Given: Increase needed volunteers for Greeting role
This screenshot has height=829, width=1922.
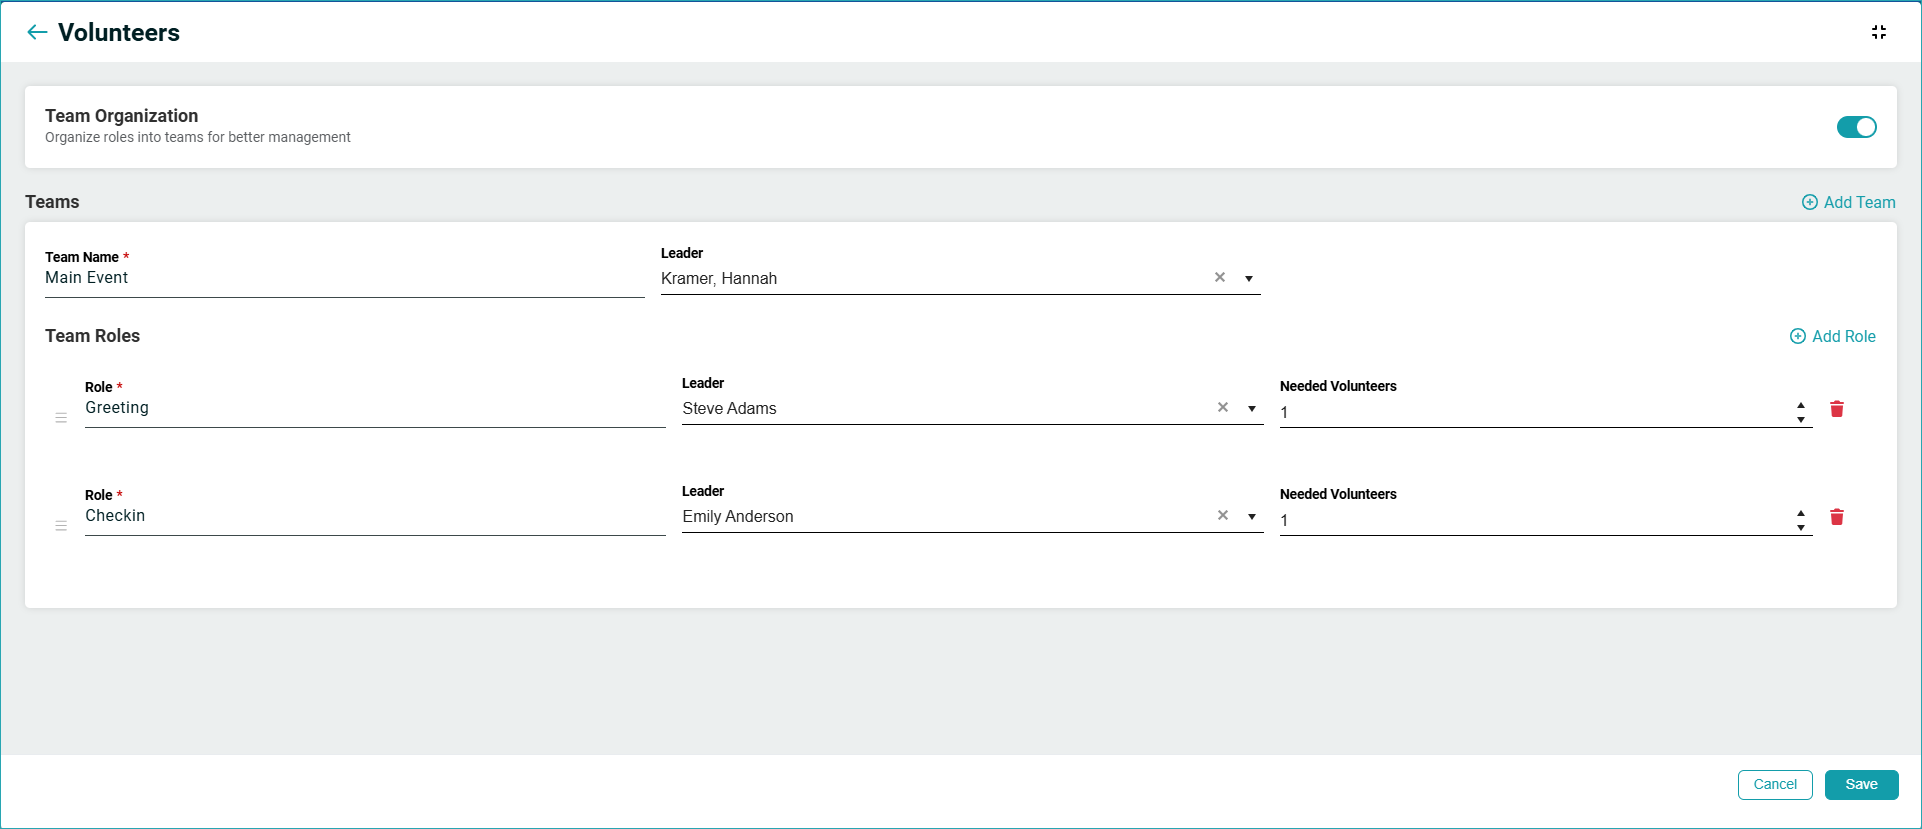Looking at the screenshot, I should [1800, 405].
